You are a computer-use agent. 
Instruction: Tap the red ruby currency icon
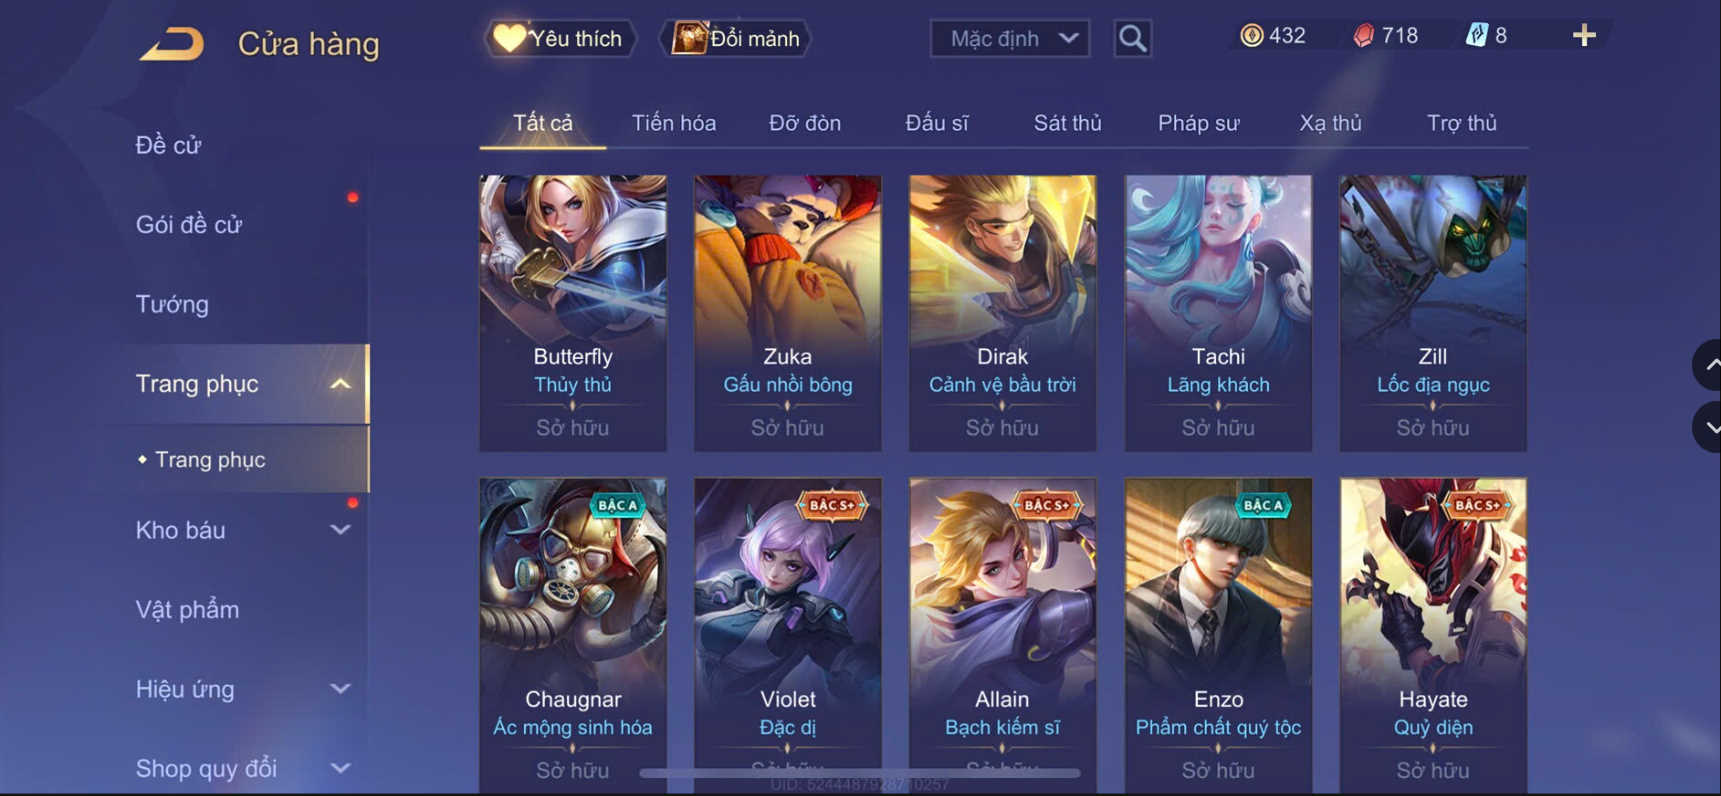point(1363,36)
